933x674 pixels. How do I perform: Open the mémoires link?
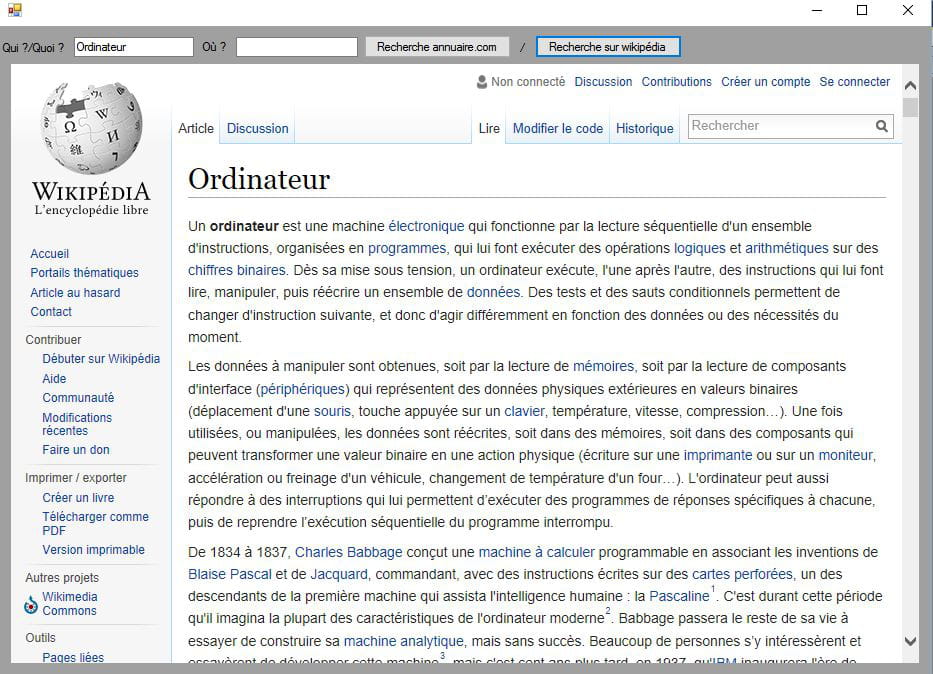coord(603,366)
